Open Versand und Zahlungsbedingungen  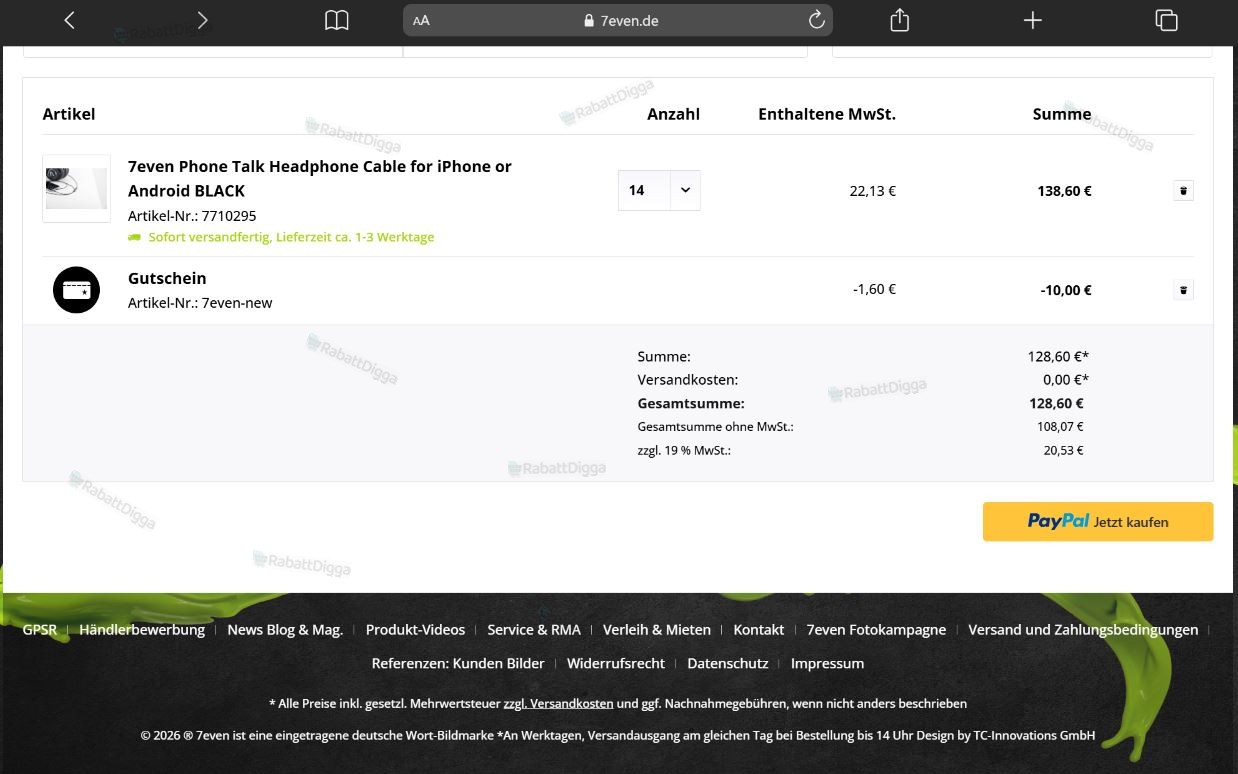click(x=1083, y=630)
